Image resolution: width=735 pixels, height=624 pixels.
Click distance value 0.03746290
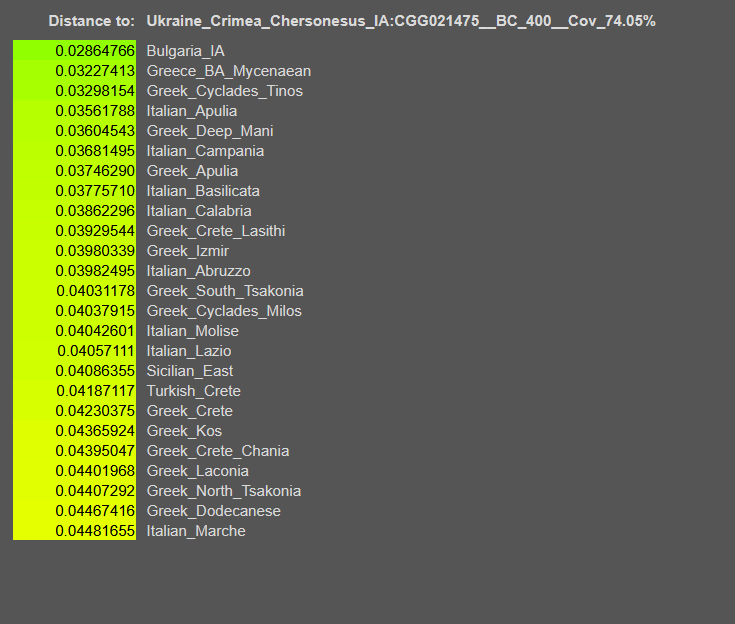click(x=95, y=171)
